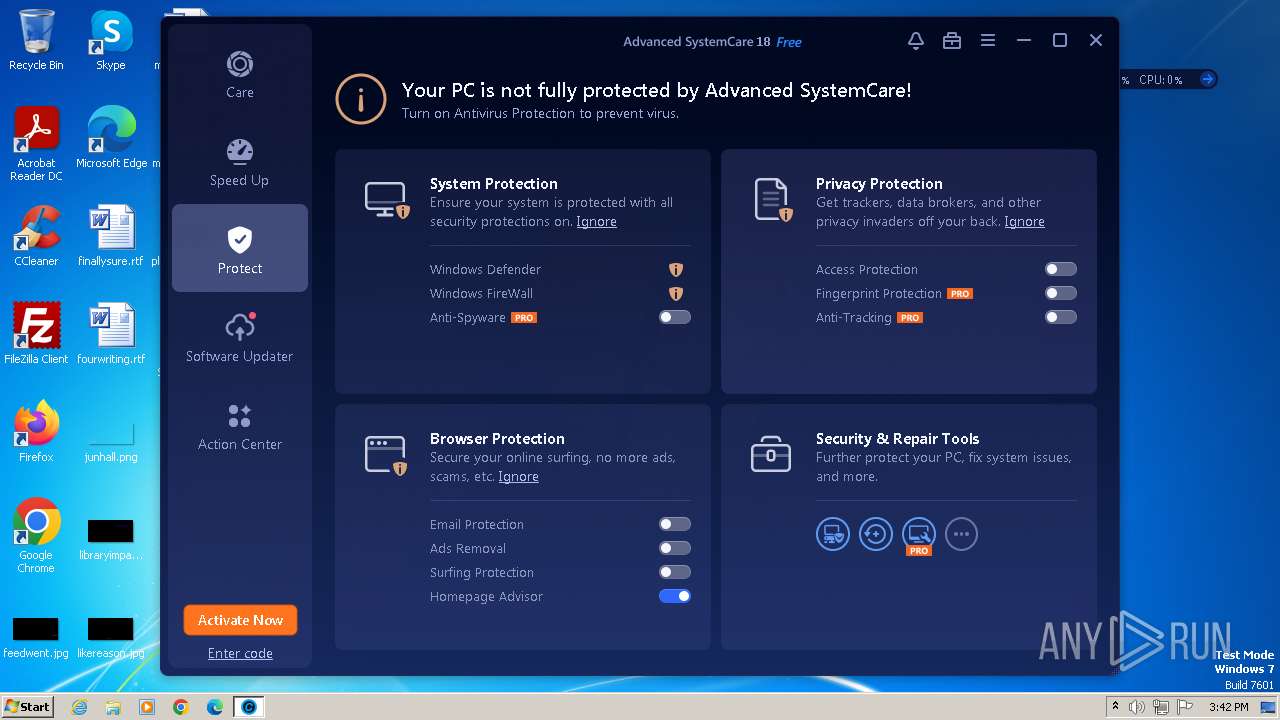This screenshot has width=1280, height=720.
Task: Open the Skype desktop shortcut
Action: (x=111, y=40)
